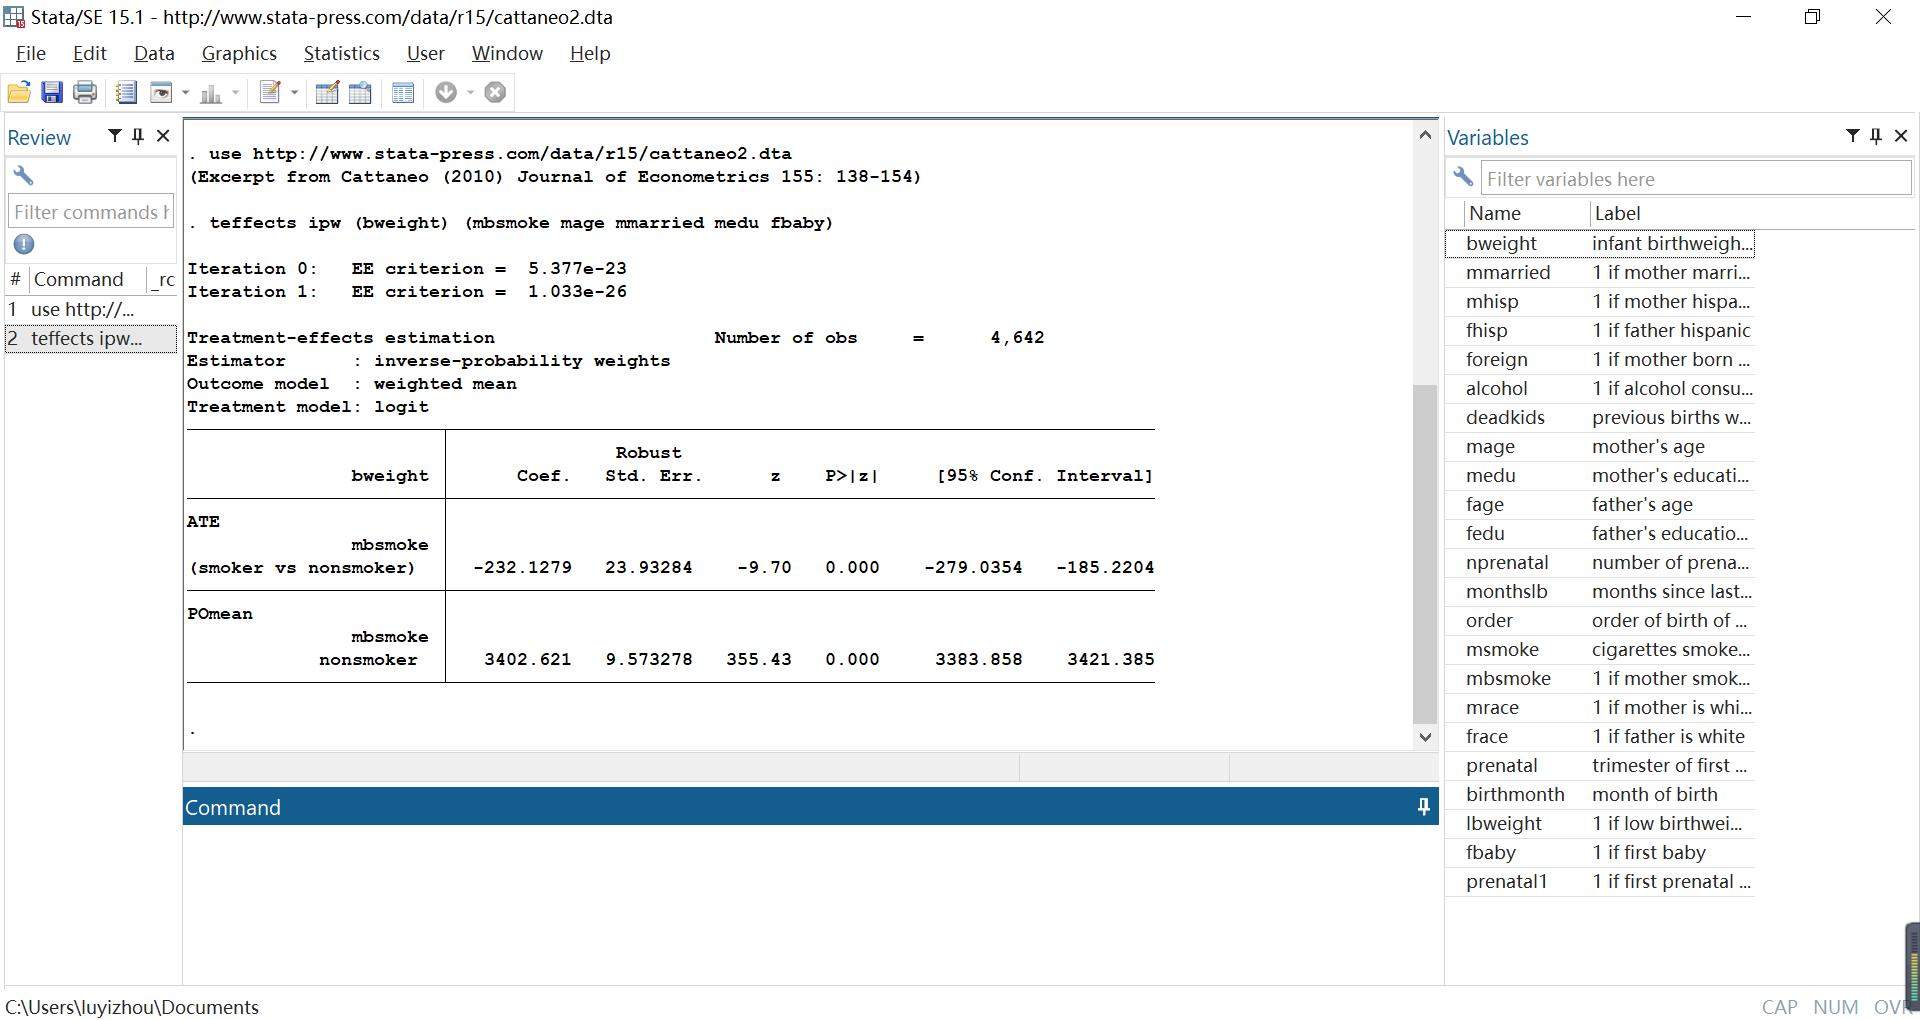This screenshot has width=1920, height=1020.
Task: Click the working directory path in status bar
Action: [132, 1007]
